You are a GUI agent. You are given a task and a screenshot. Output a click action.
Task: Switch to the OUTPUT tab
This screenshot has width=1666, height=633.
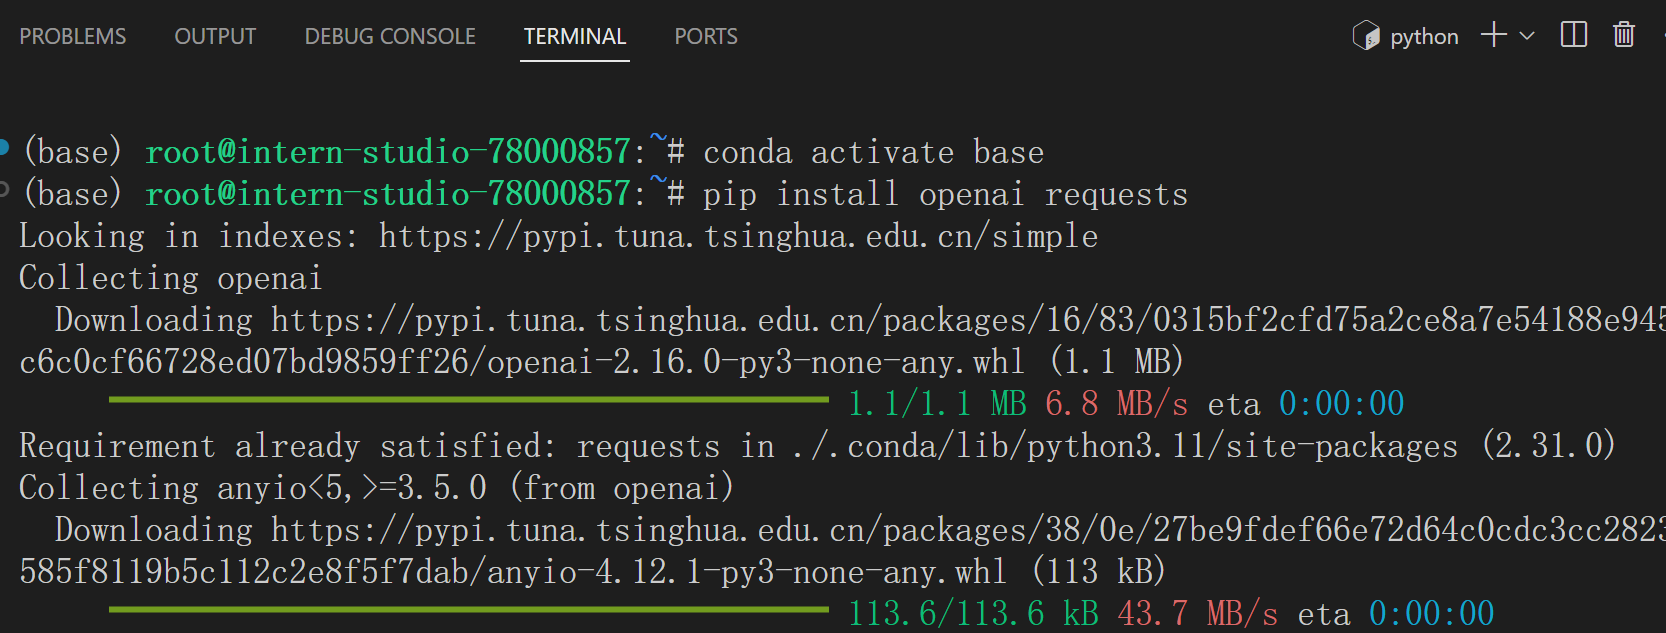point(215,37)
